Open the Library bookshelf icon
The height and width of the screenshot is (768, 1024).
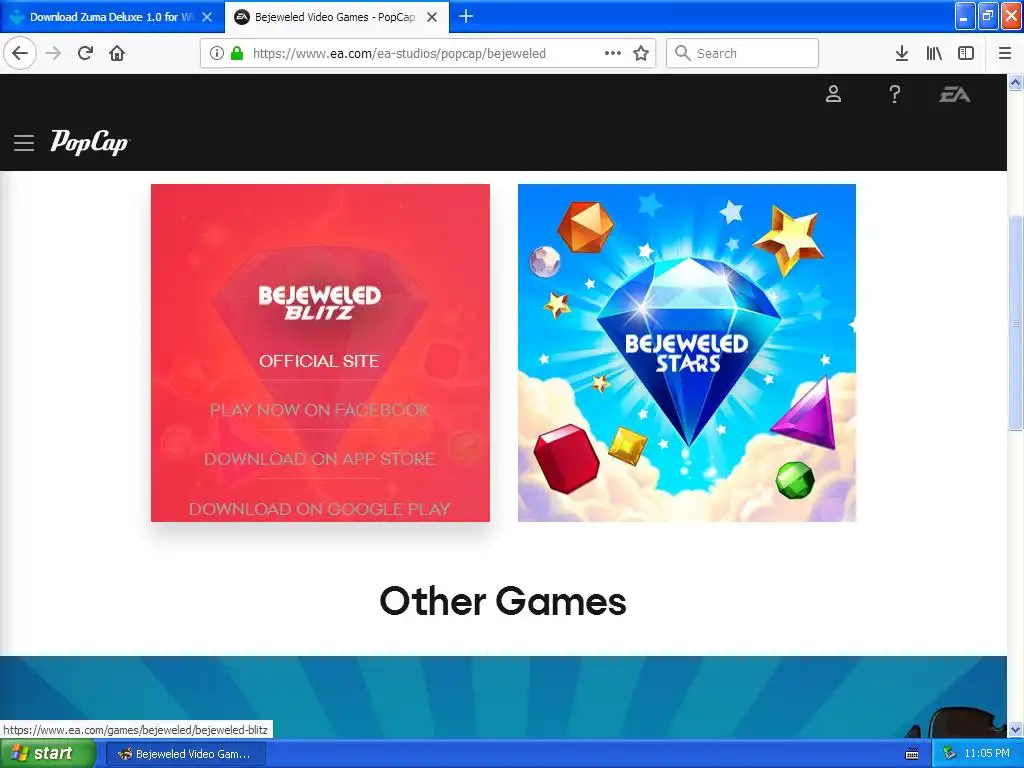934,53
